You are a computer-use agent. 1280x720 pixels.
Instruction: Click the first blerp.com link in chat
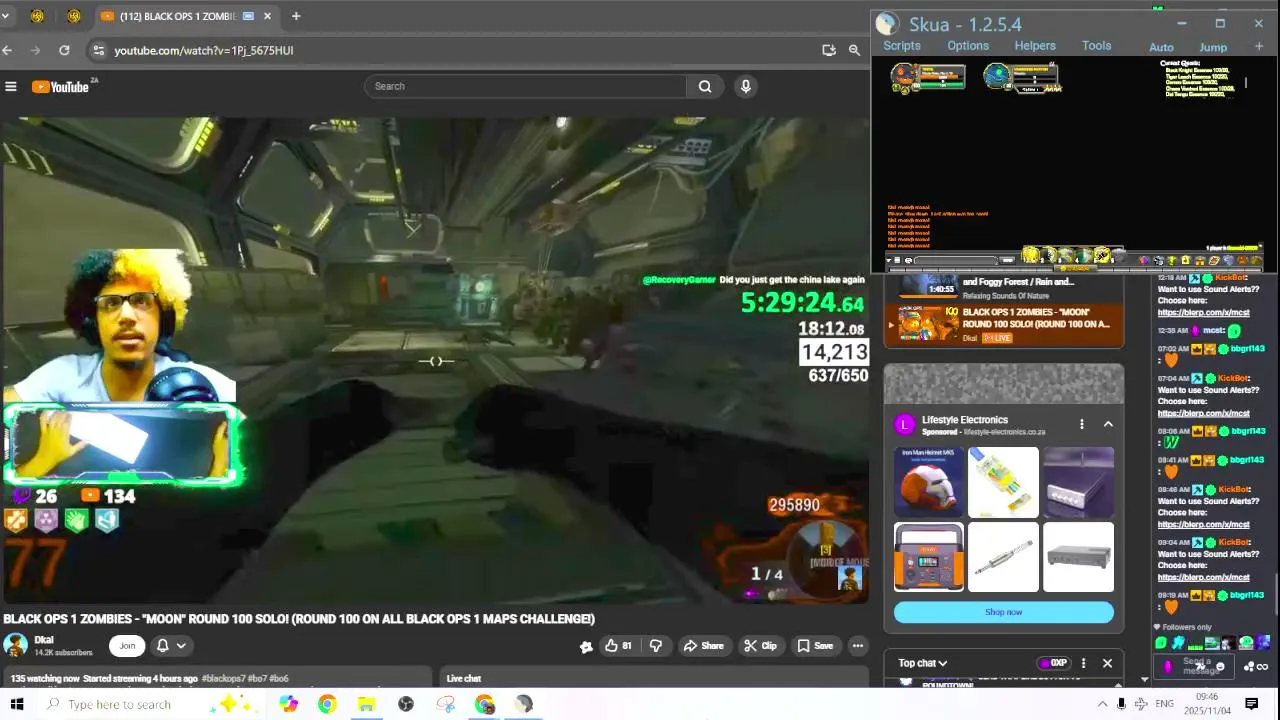tap(1203, 312)
